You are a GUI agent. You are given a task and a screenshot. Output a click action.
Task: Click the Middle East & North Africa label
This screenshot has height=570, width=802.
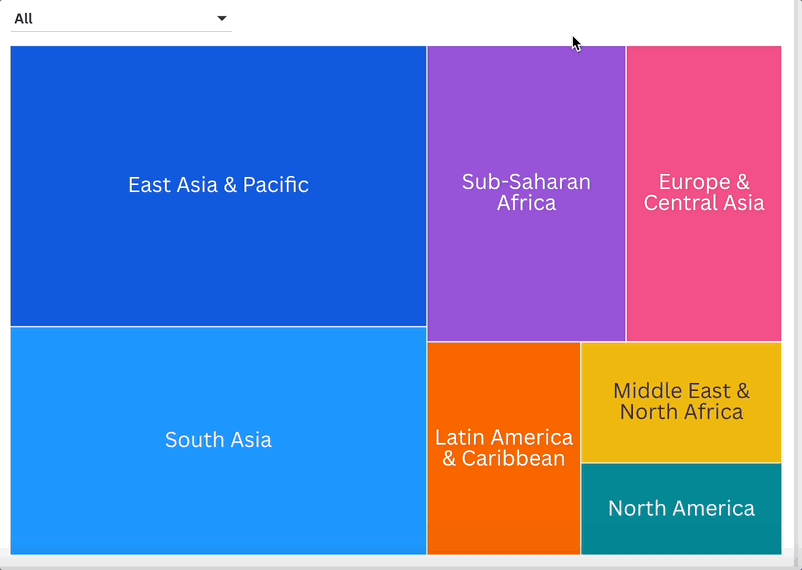pyautogui.click(x=681, y=401)
